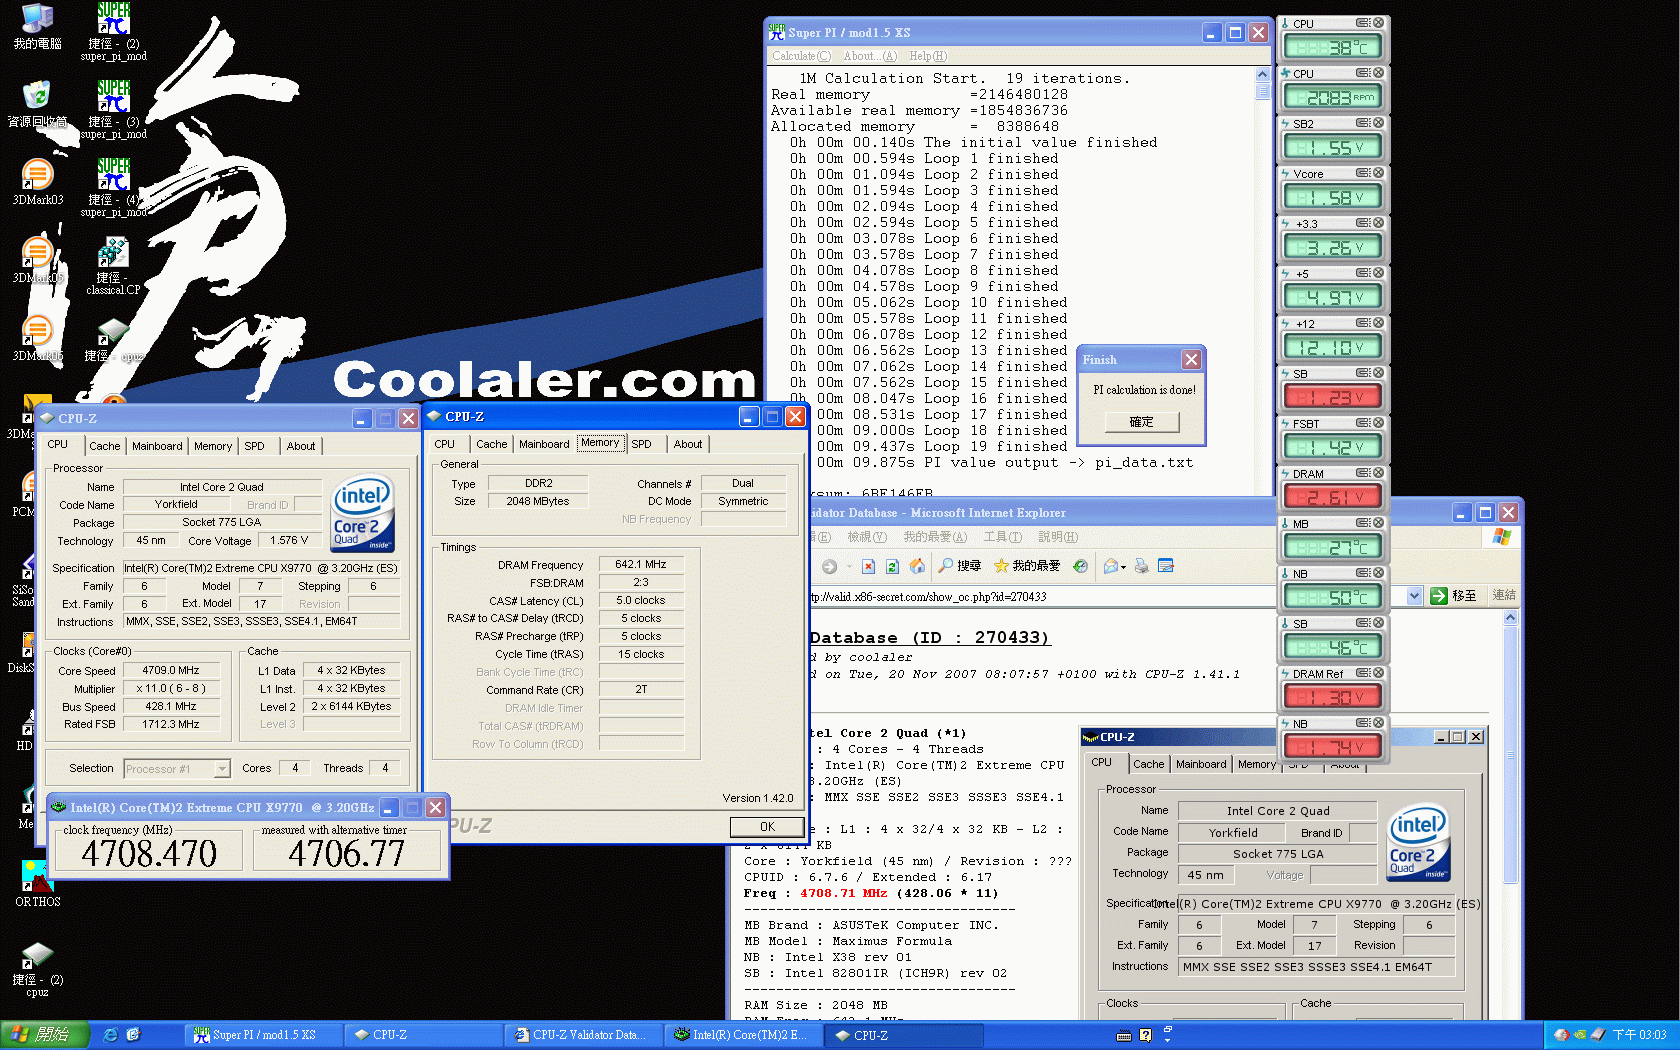
Task: Click the Stop icon in Internet Explorer toolbar
Action: pos(868,566)
